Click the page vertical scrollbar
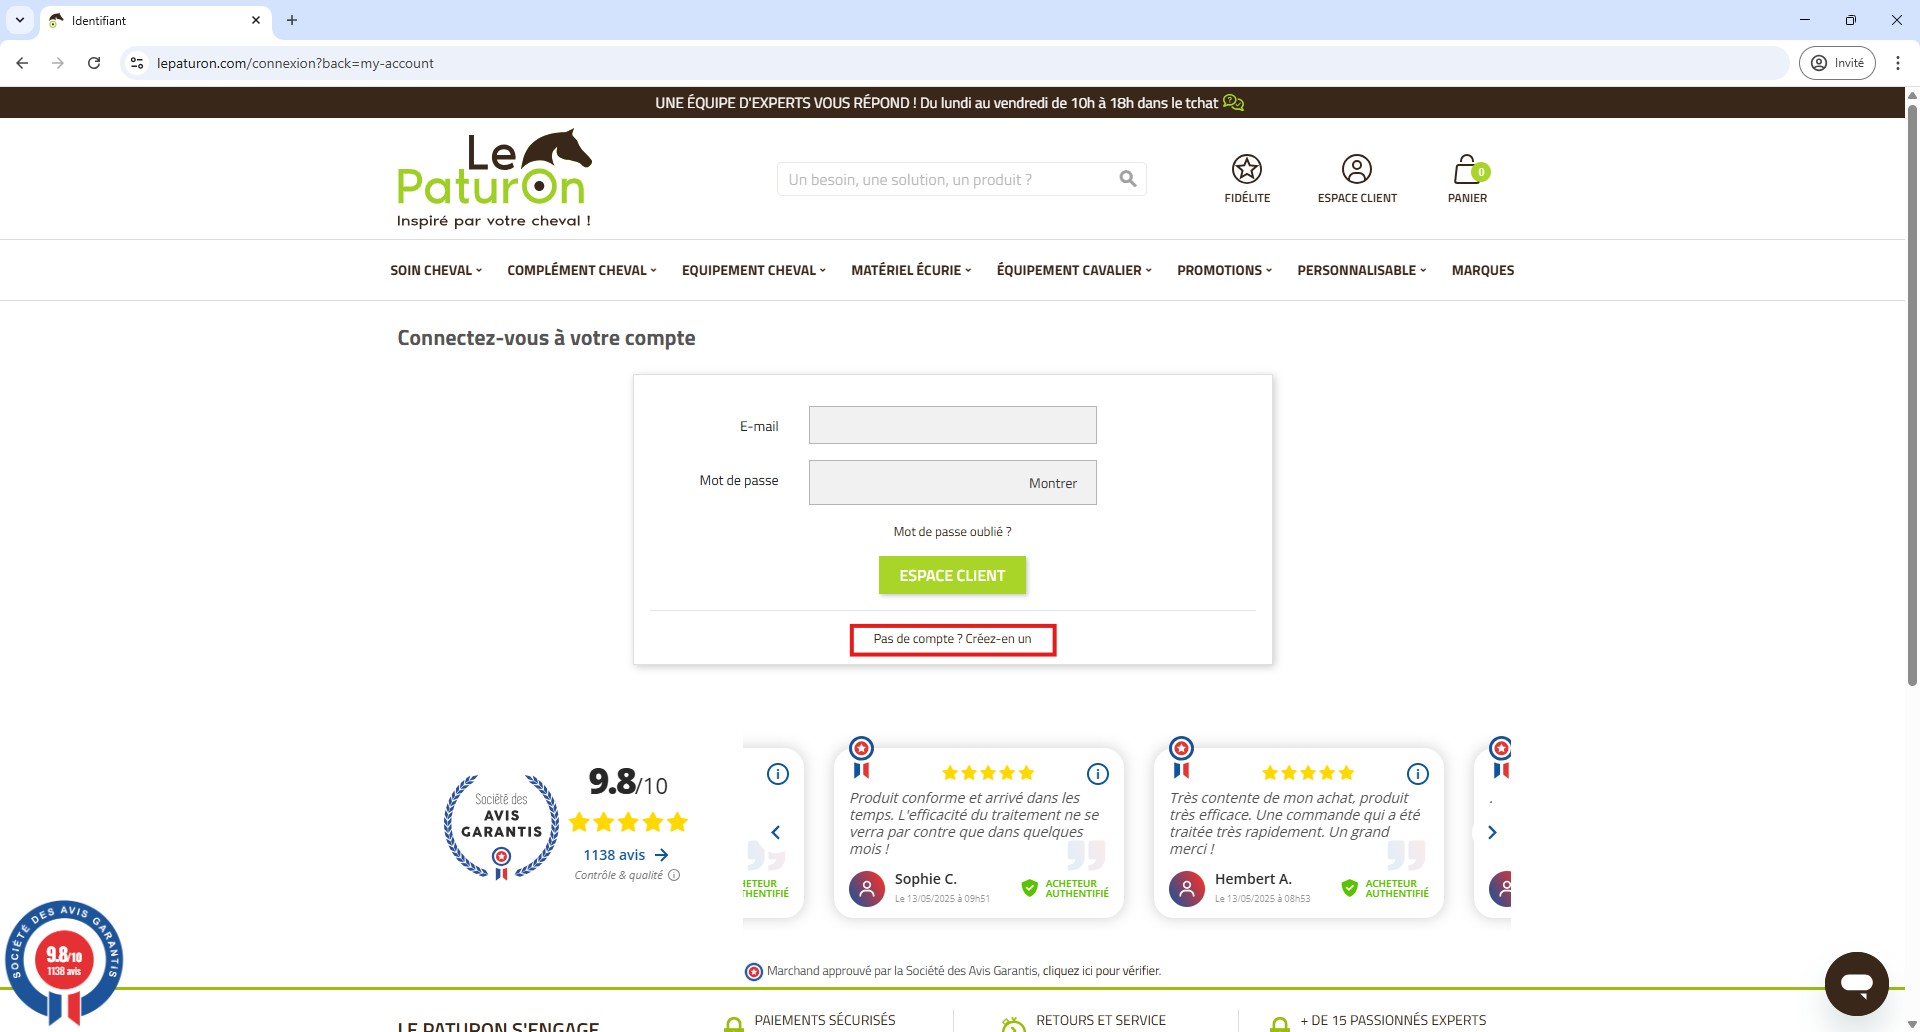1920x1032 pixels. [x=1912, y=400]
